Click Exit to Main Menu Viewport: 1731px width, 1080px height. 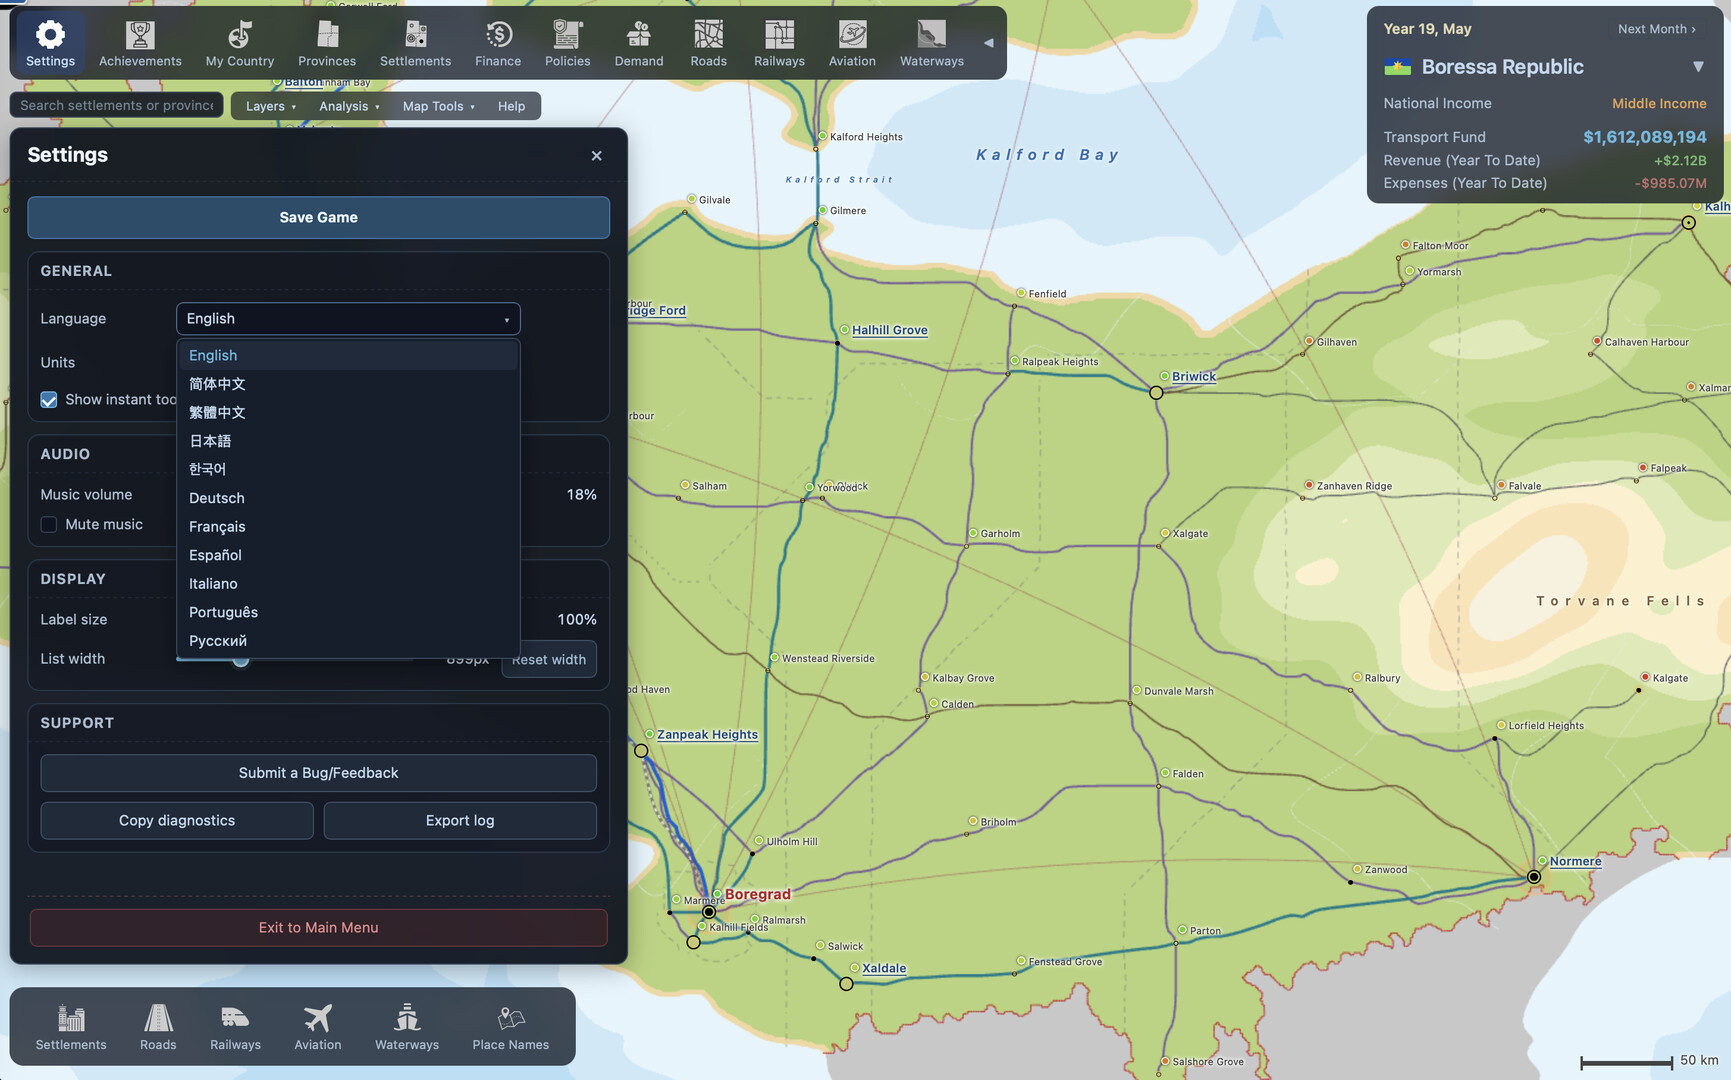318,928
